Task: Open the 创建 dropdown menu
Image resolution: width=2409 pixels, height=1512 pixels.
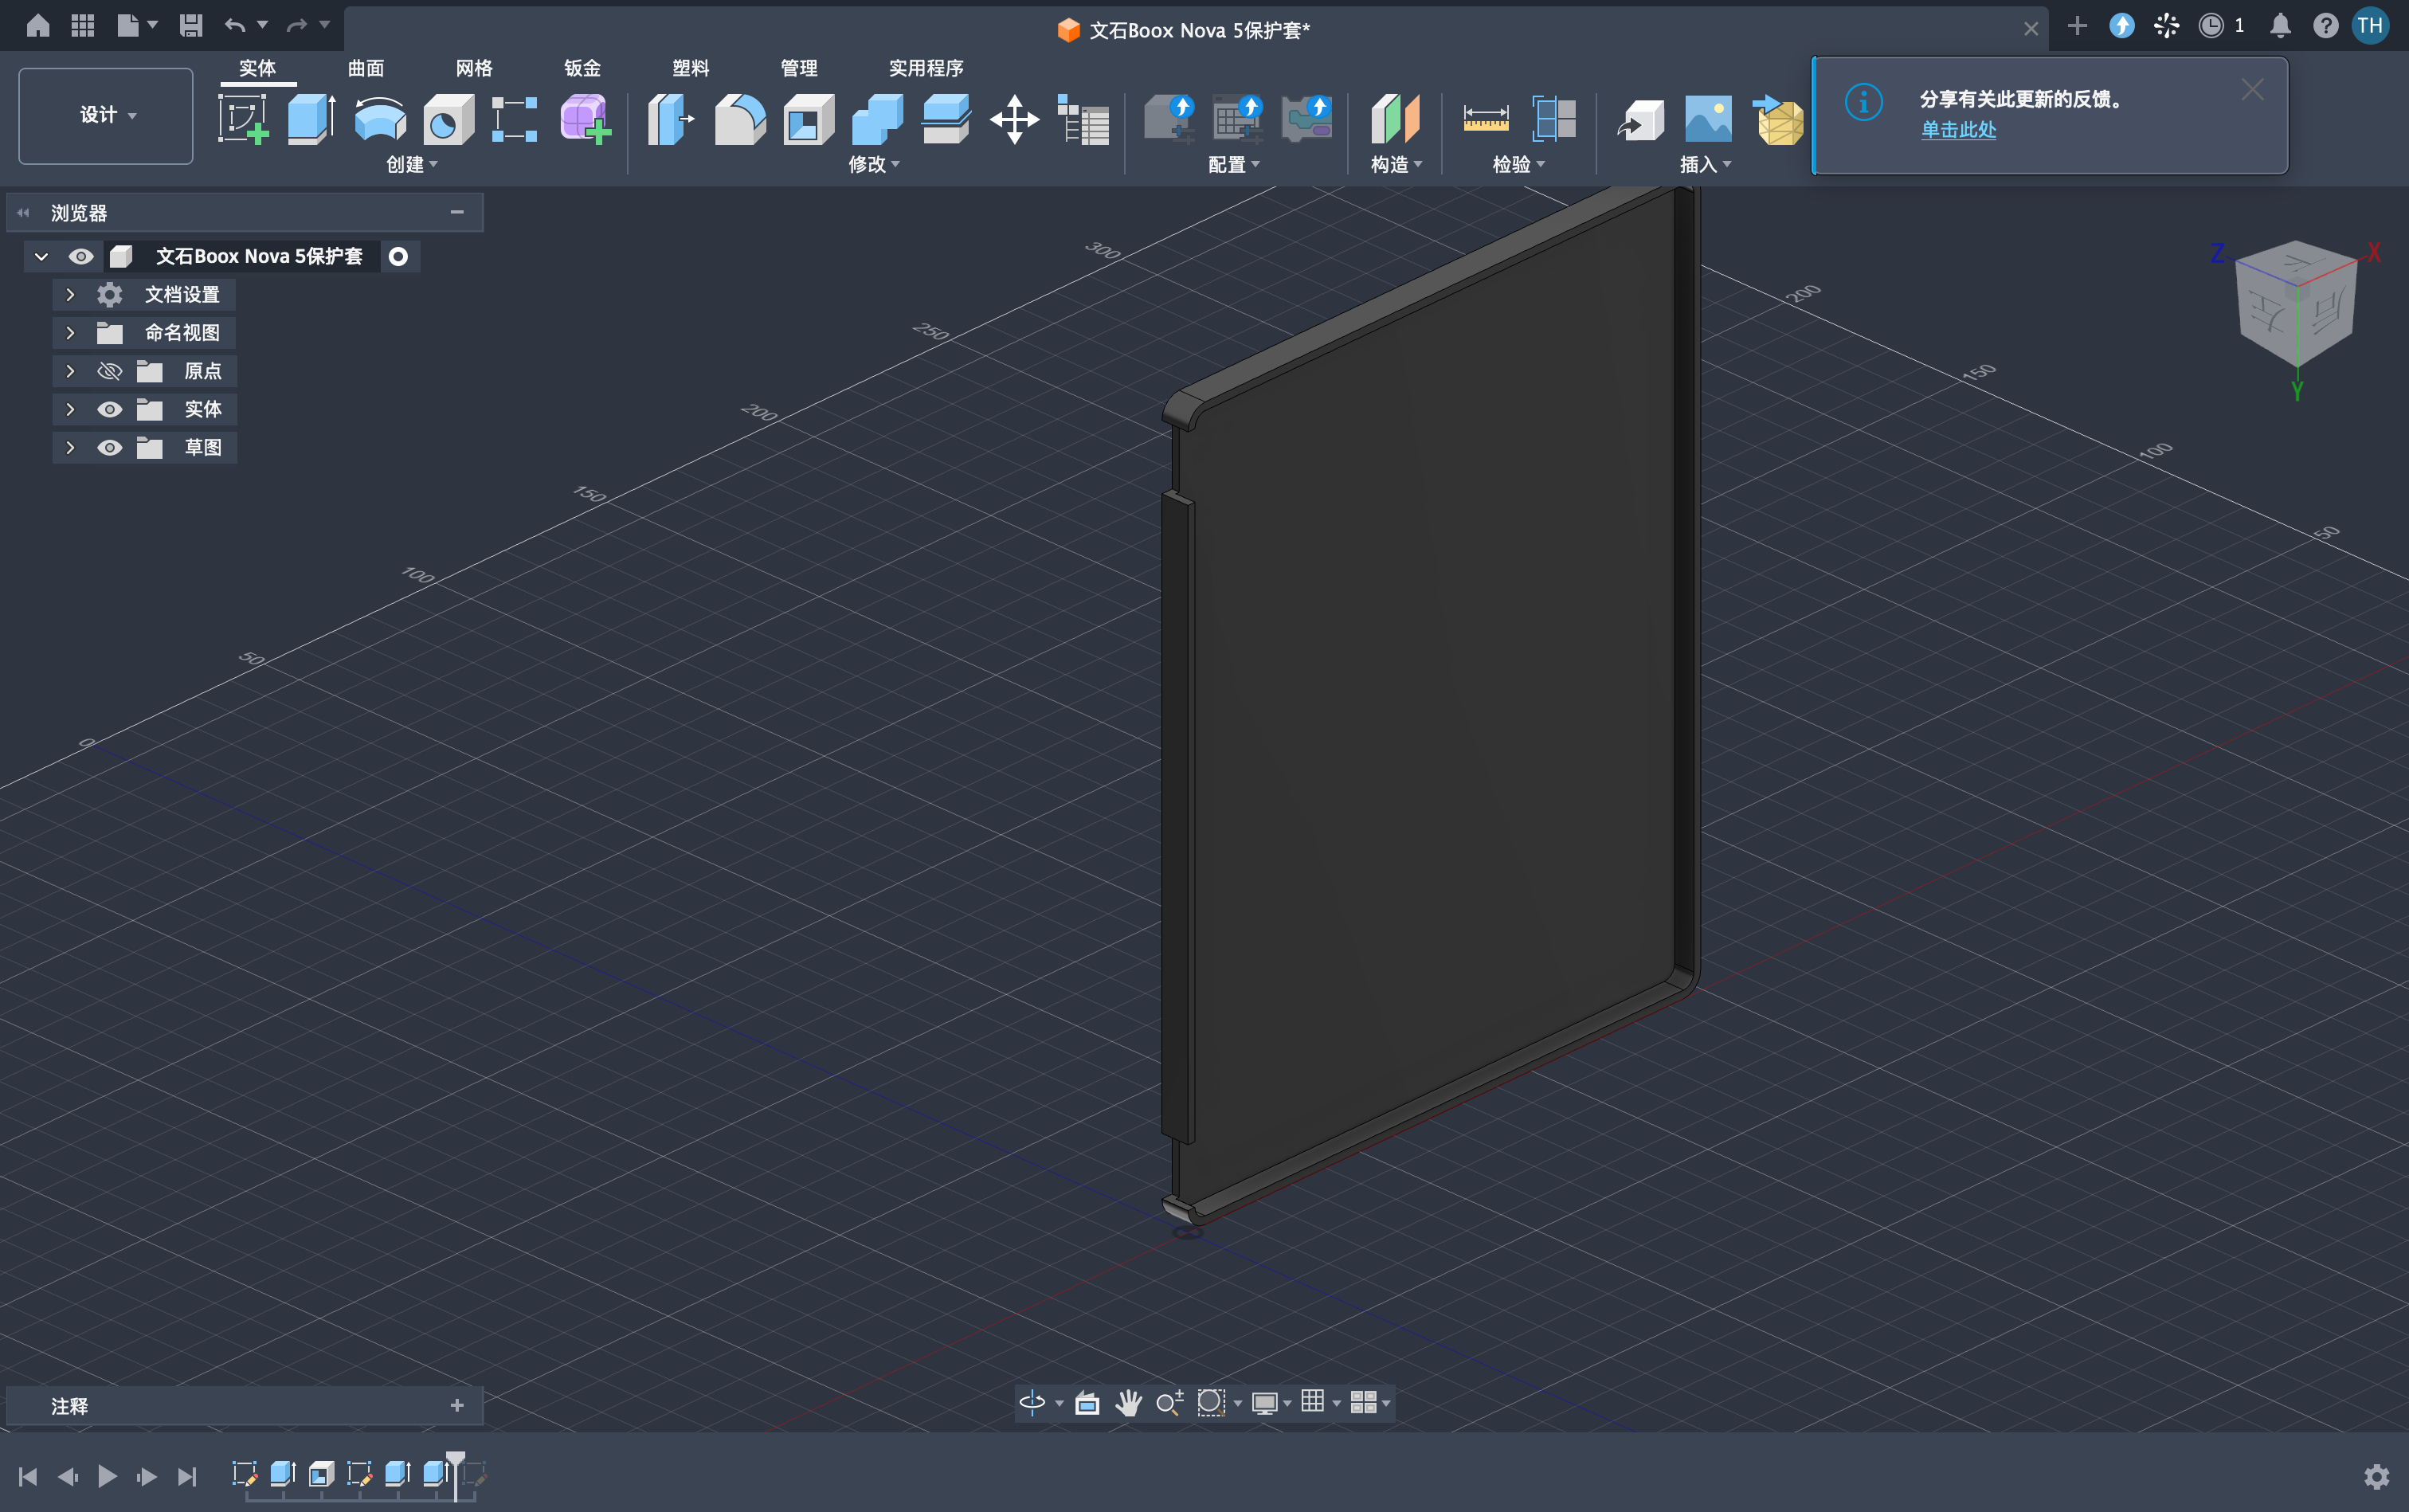Action: pyautogui.click(x=412, y=164)
